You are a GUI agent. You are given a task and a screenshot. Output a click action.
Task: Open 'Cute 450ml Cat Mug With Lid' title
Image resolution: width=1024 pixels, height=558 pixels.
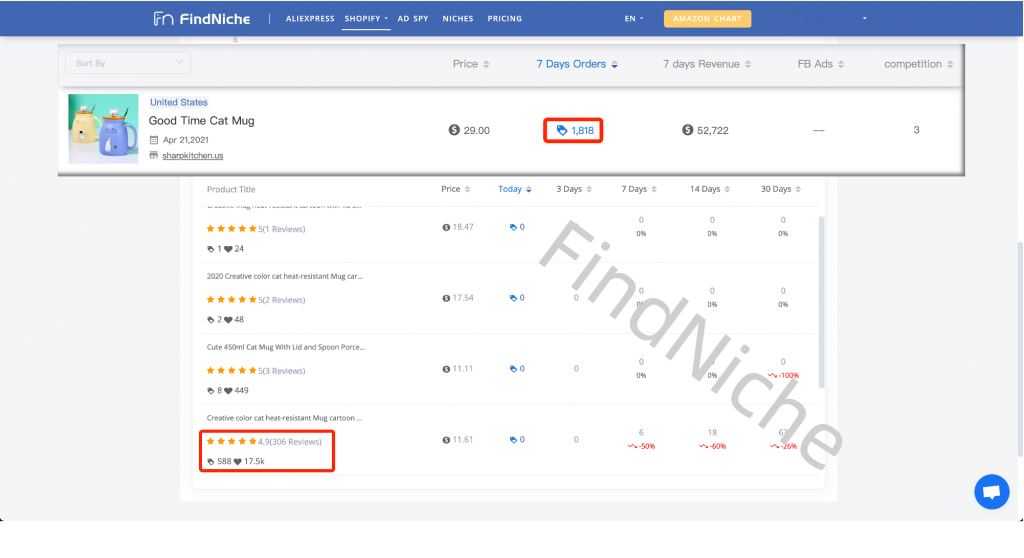click(x=286, y=347)
